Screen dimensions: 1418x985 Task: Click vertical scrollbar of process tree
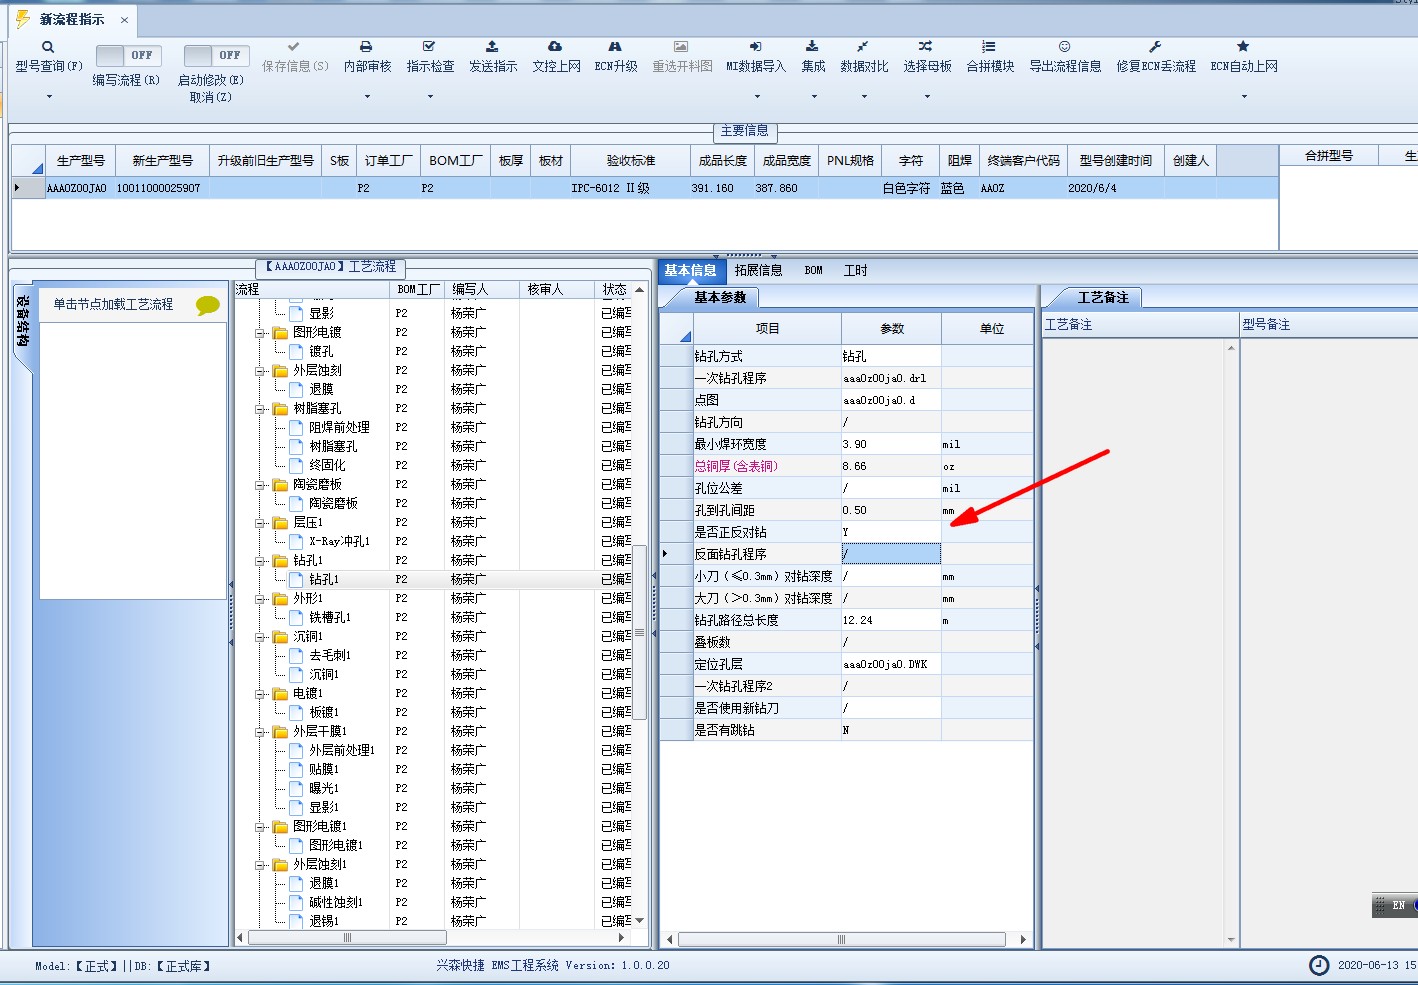(640, 632)
